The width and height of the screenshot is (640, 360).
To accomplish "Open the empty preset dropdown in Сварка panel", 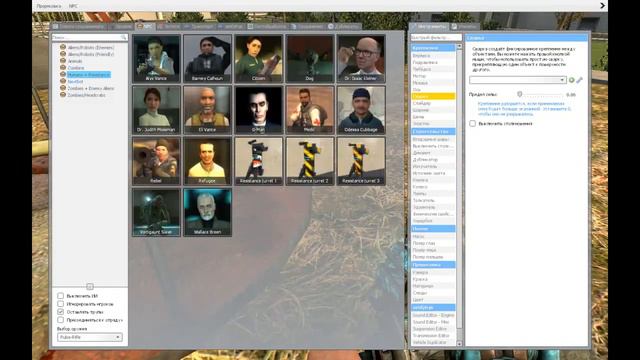I will pos(518,80).
